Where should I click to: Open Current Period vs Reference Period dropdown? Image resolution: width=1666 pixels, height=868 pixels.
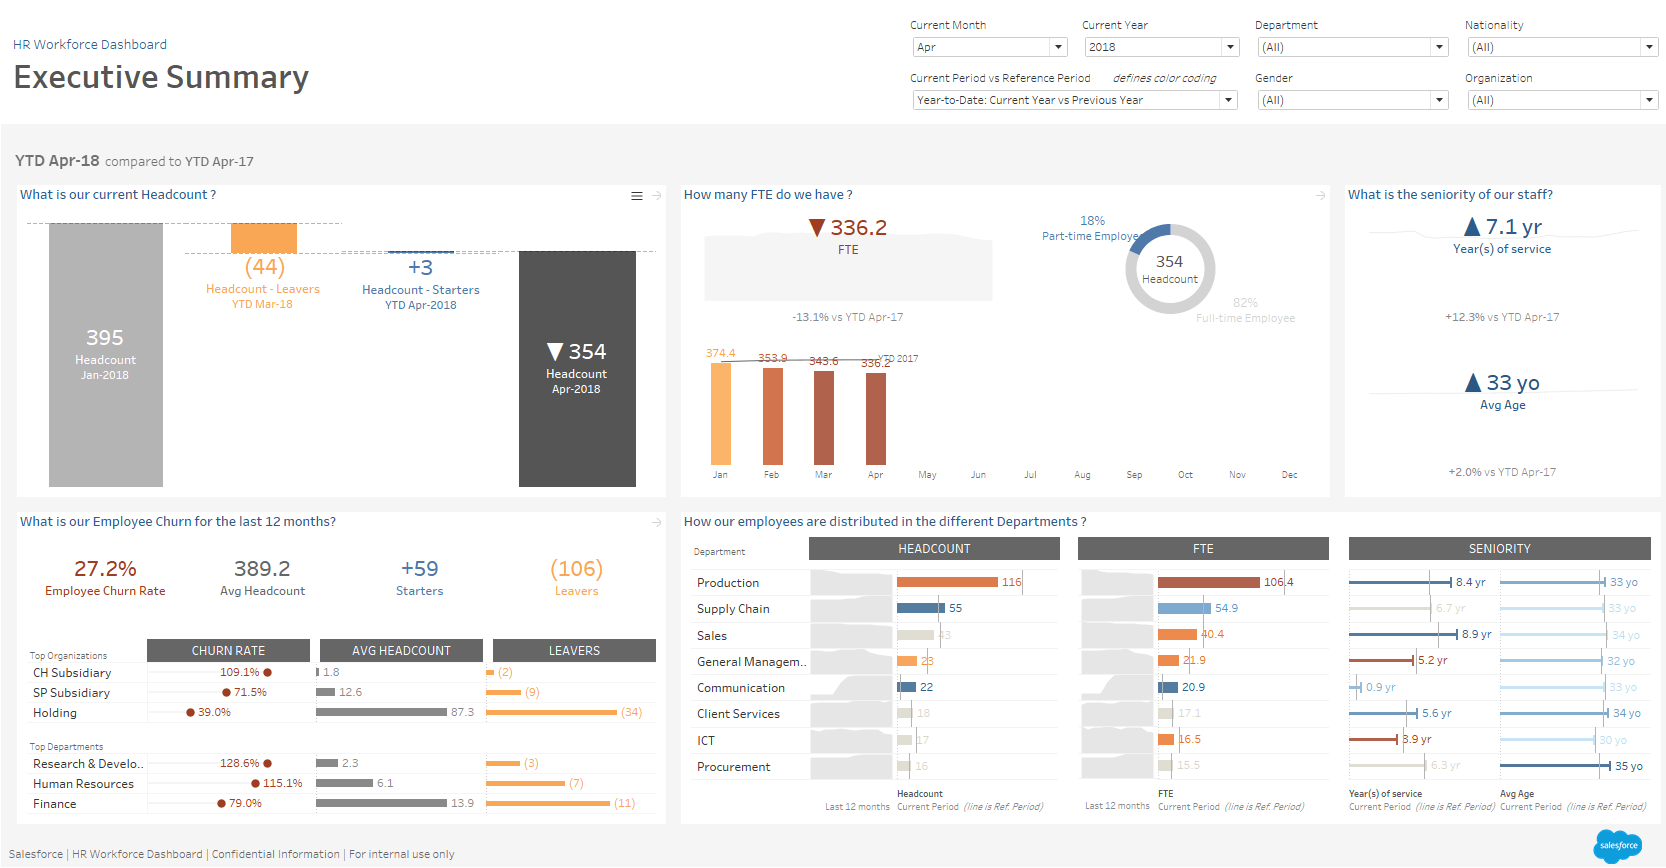[x=1228, y=100]
